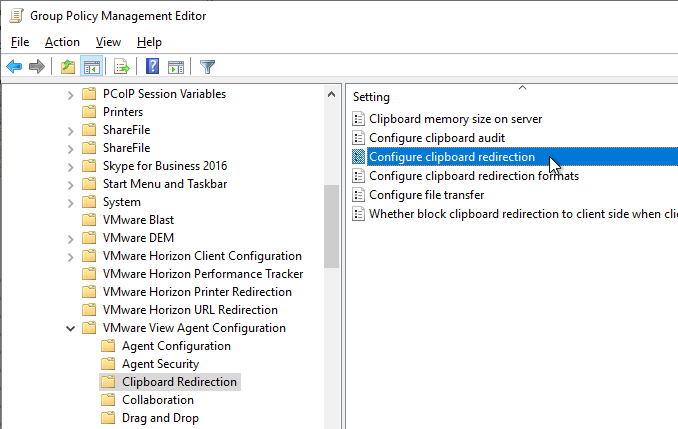Screen dimensions: 678x429
Task: Select Configure clipboard audit setting
Action: click(437, 138)
